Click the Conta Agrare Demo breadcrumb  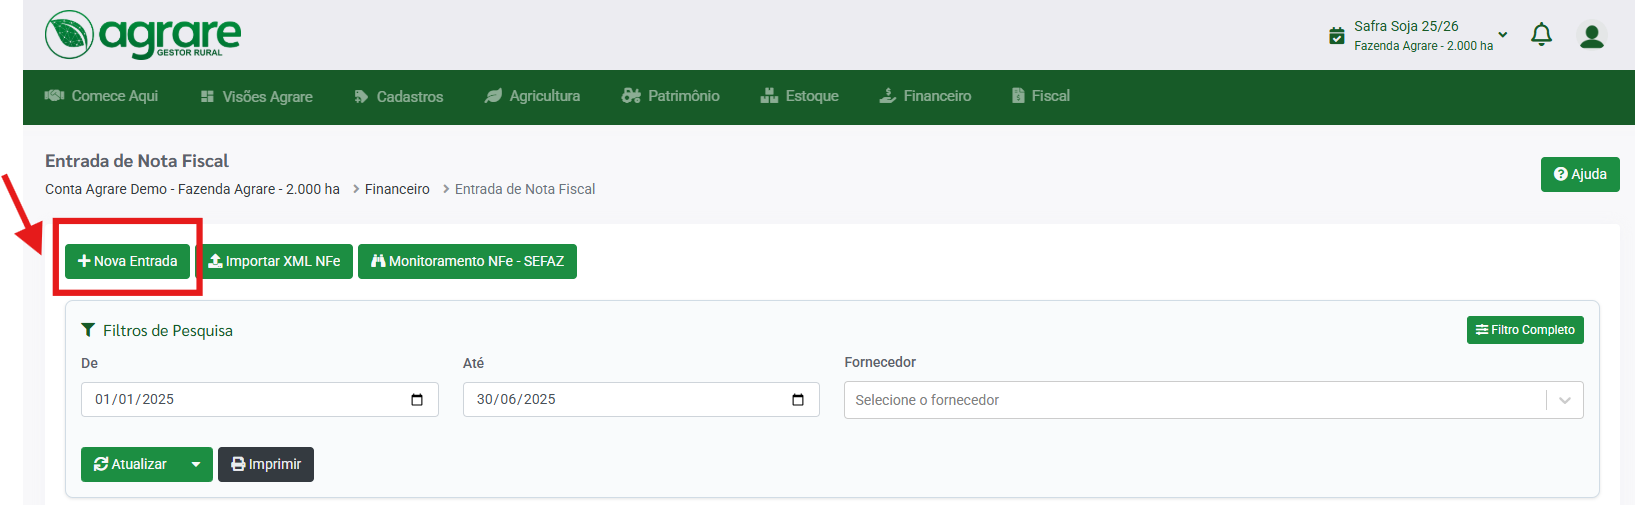[x=192, y=189]
